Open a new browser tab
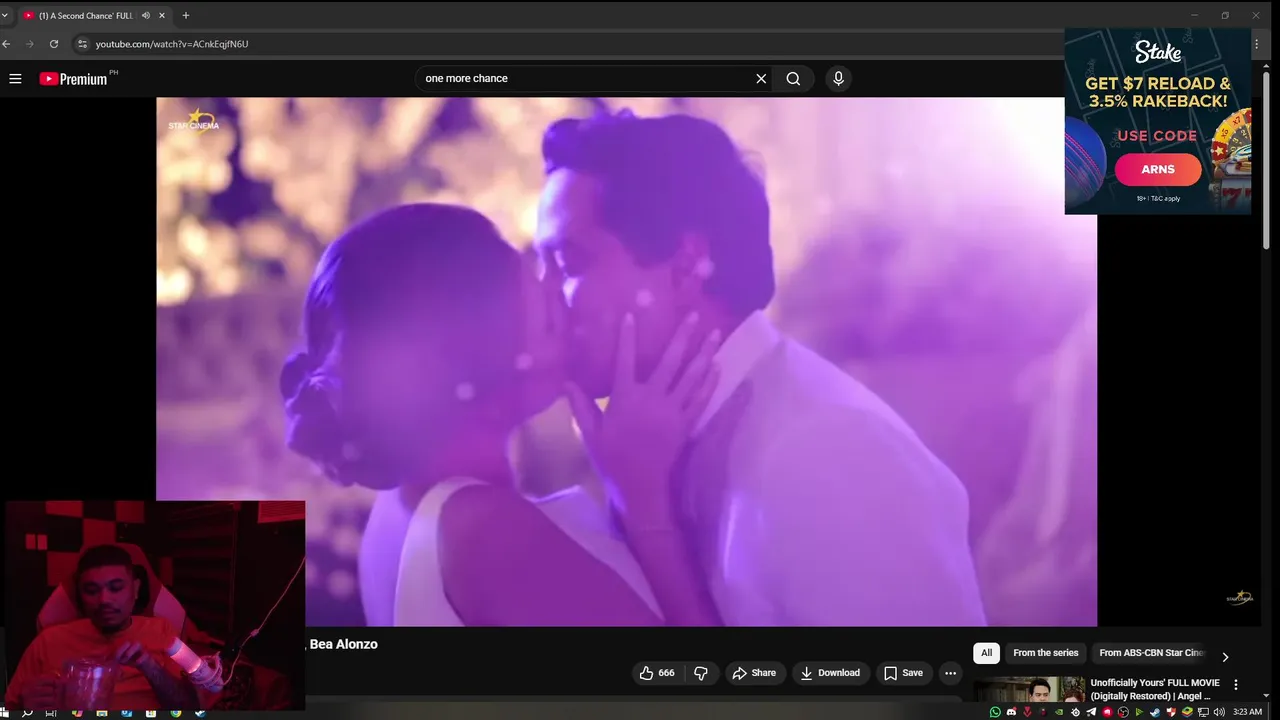1280x720 pixels. tap(185, 15)
